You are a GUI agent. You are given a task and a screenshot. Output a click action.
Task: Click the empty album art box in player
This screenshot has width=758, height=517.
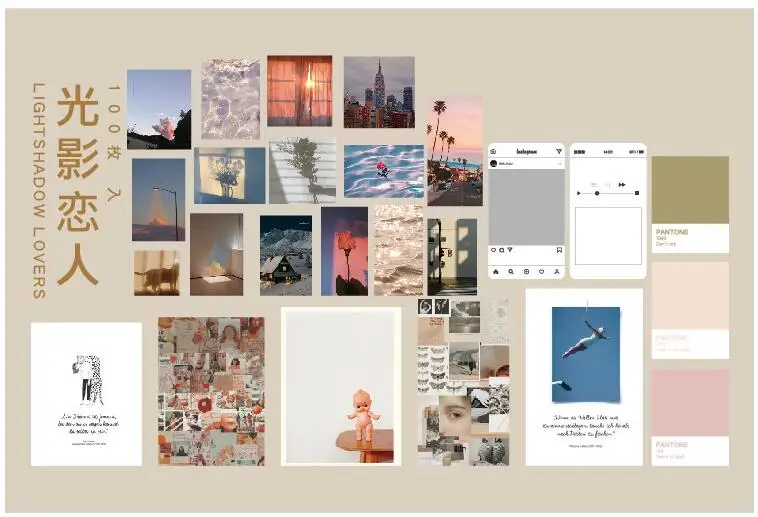(x=608, y=236)
